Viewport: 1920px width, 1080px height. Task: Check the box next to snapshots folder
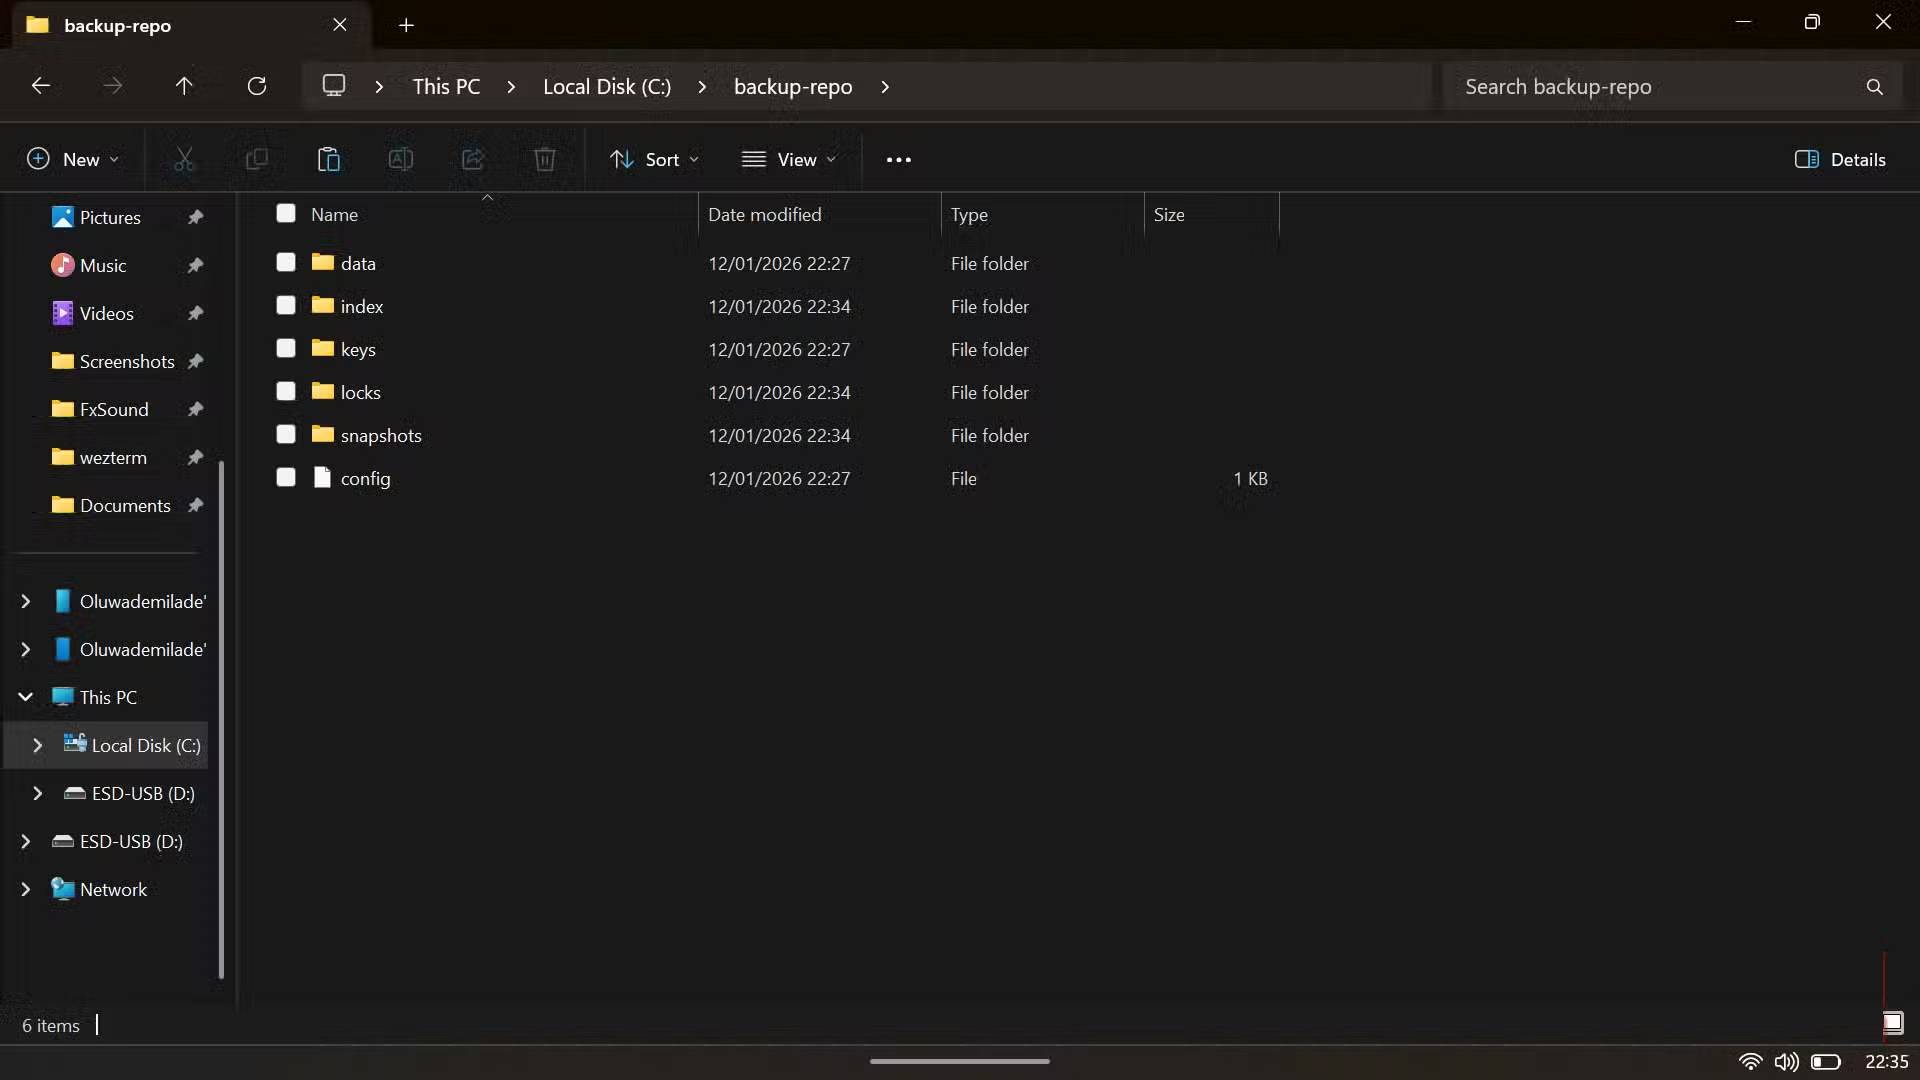coord(286,434)
